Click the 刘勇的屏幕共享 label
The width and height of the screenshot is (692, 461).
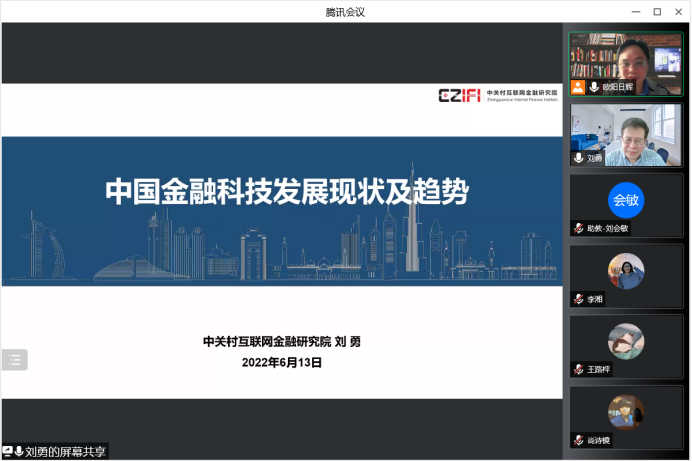pyautogui.click(x=65, y=452)
